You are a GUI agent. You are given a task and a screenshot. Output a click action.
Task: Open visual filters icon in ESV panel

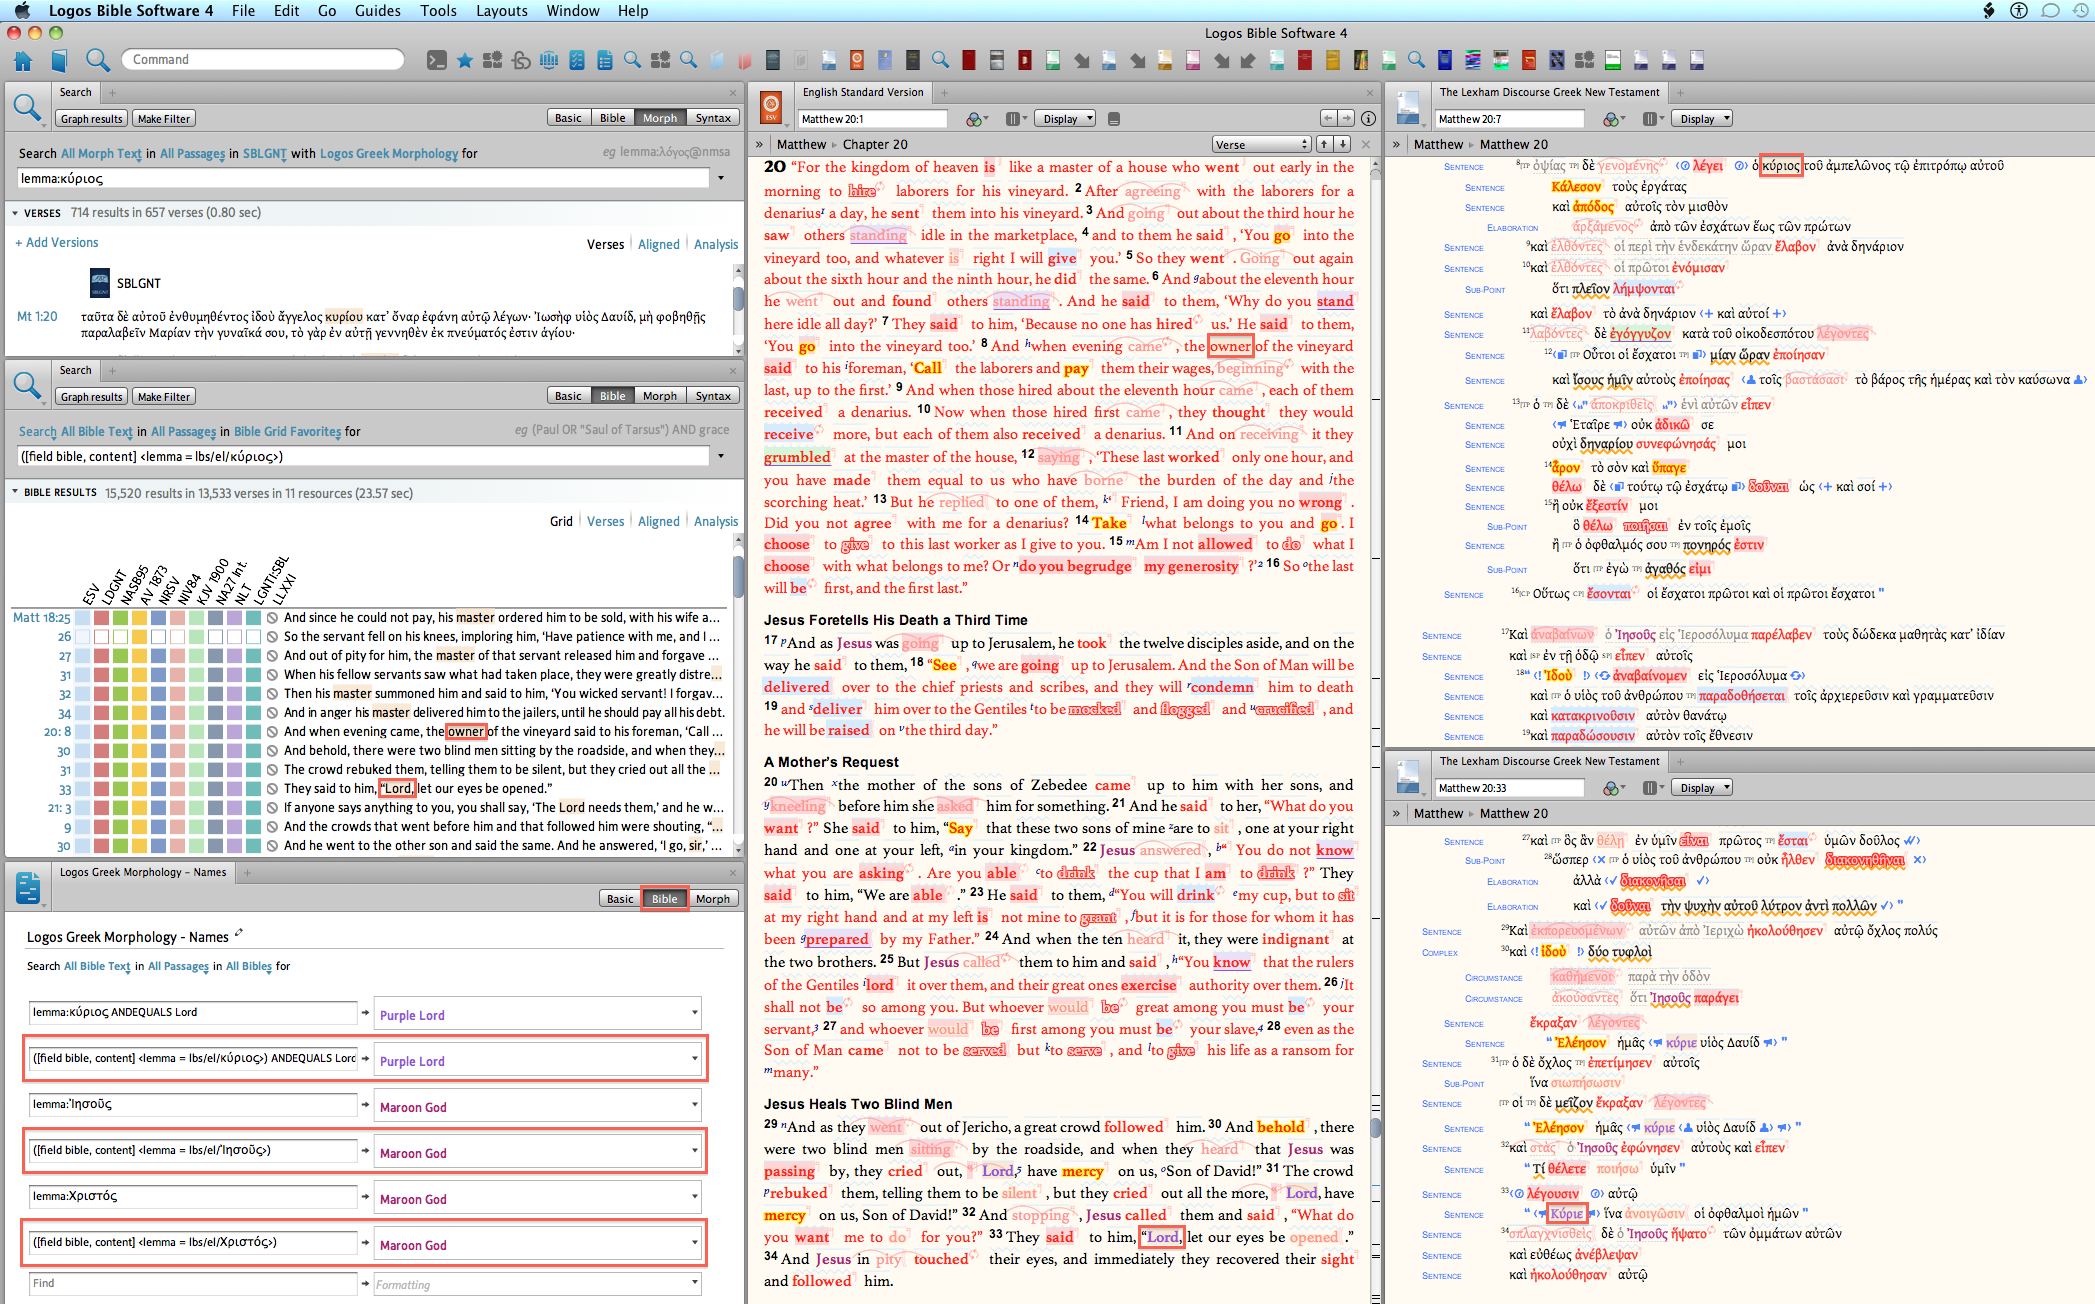(x=975, y=119)
